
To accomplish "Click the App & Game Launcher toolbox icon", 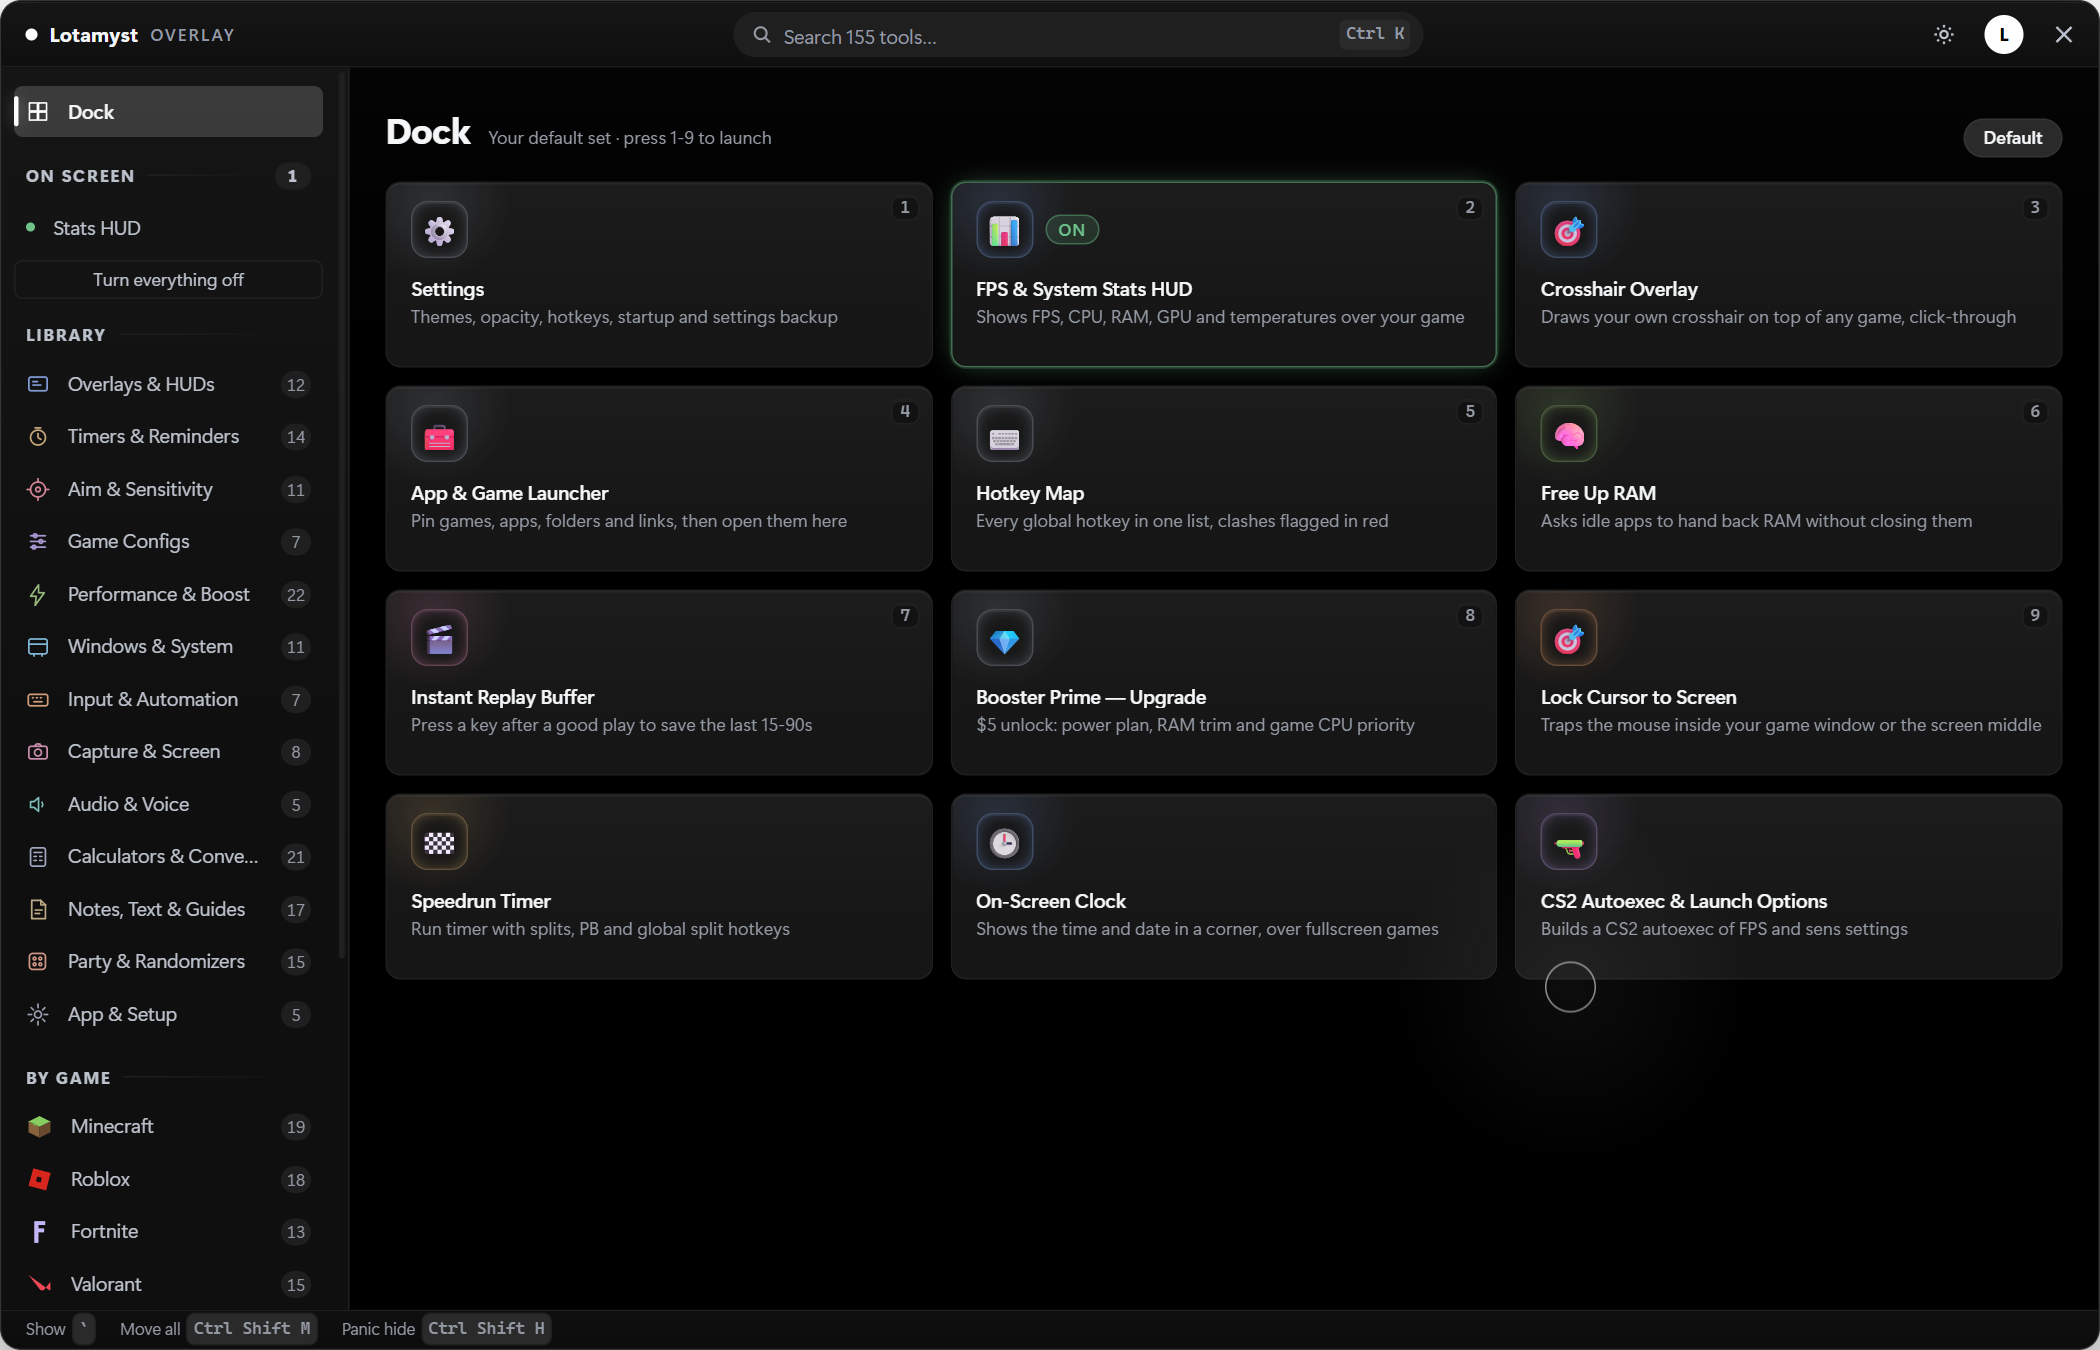I will tap(439, 435).
